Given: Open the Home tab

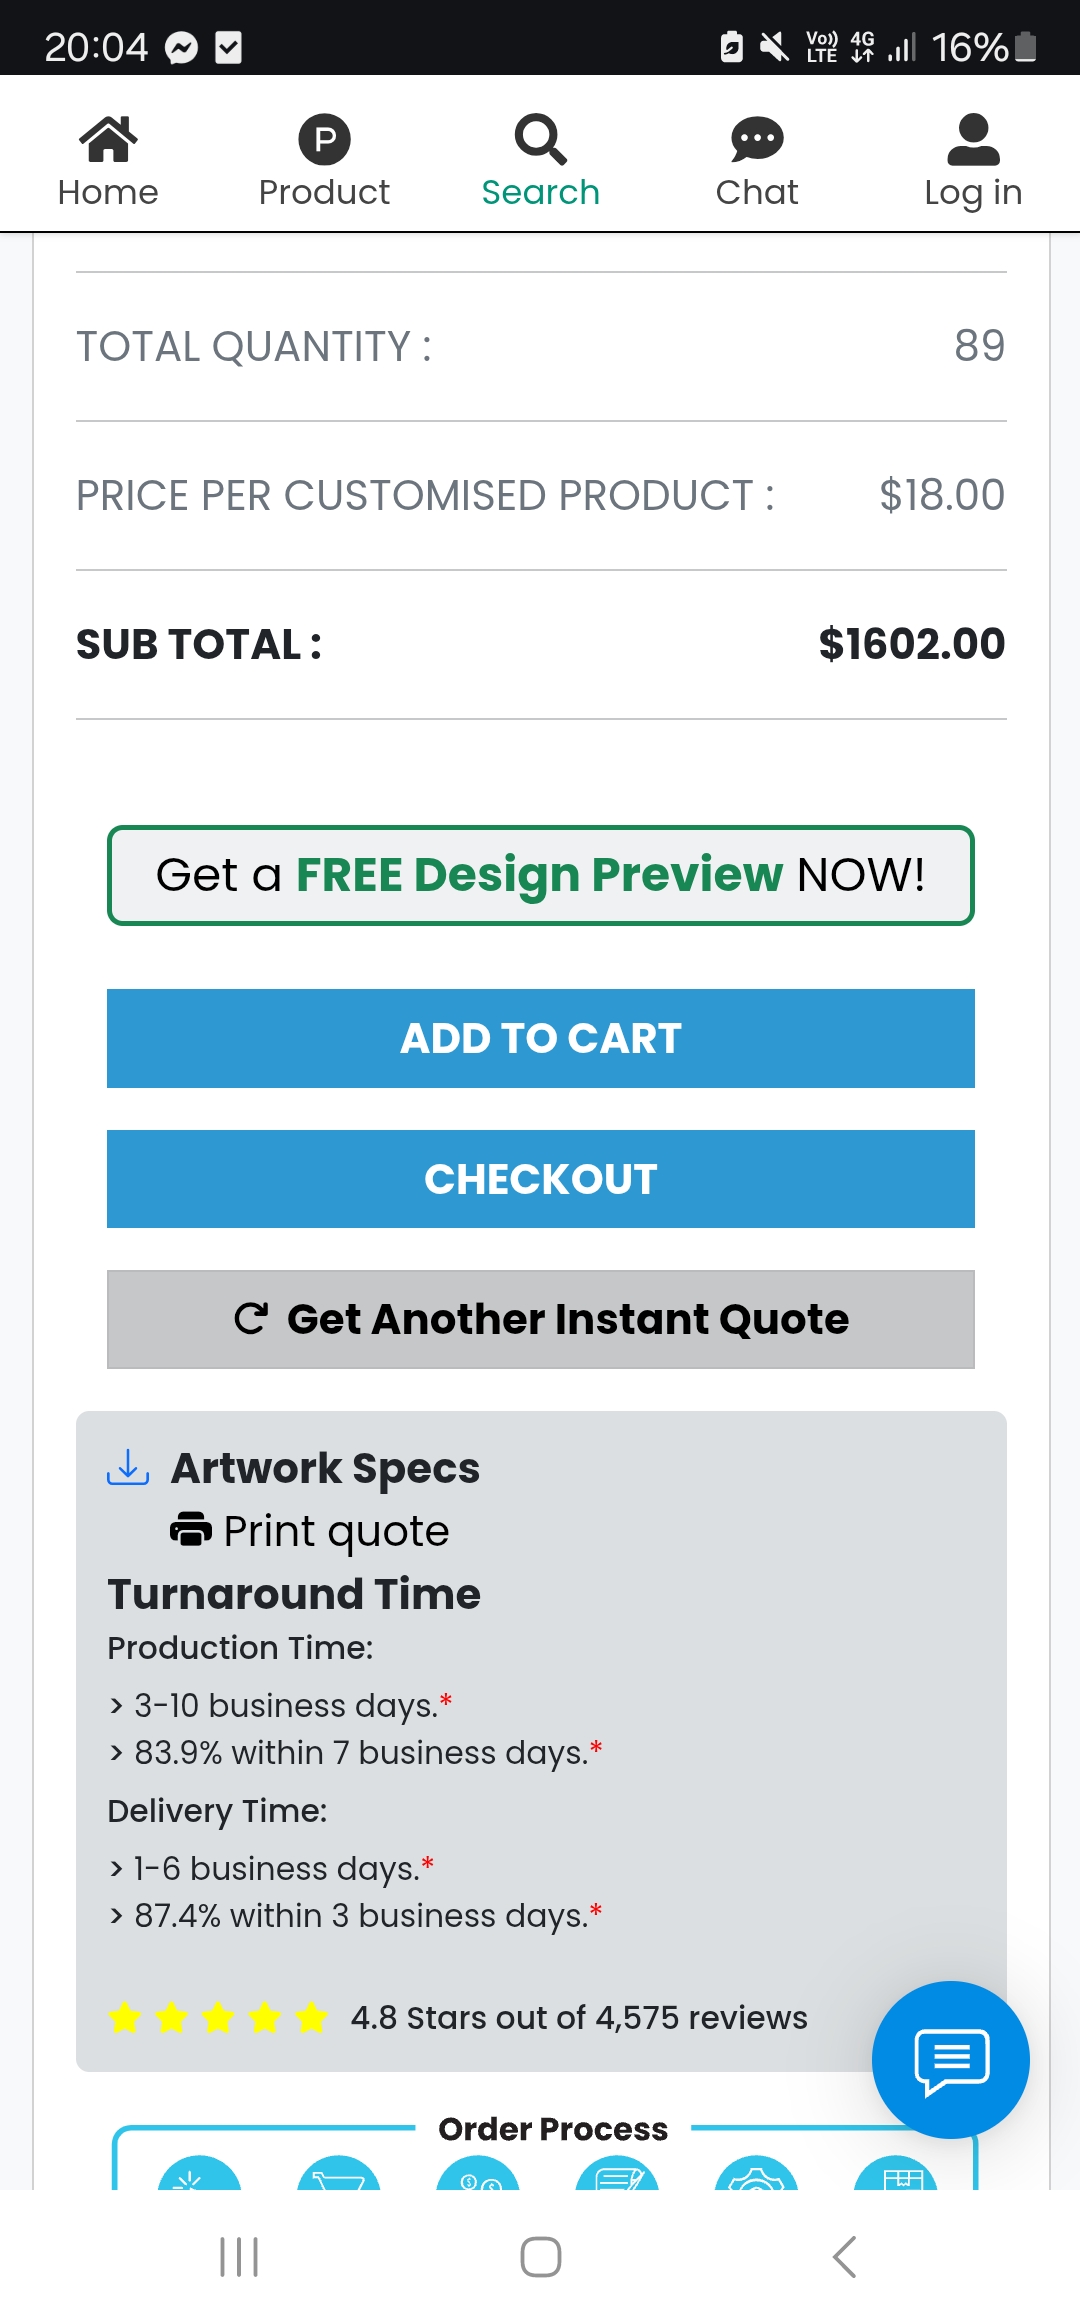Looking at the screenshot, I should pyautogui.click(x=108, y=161).
